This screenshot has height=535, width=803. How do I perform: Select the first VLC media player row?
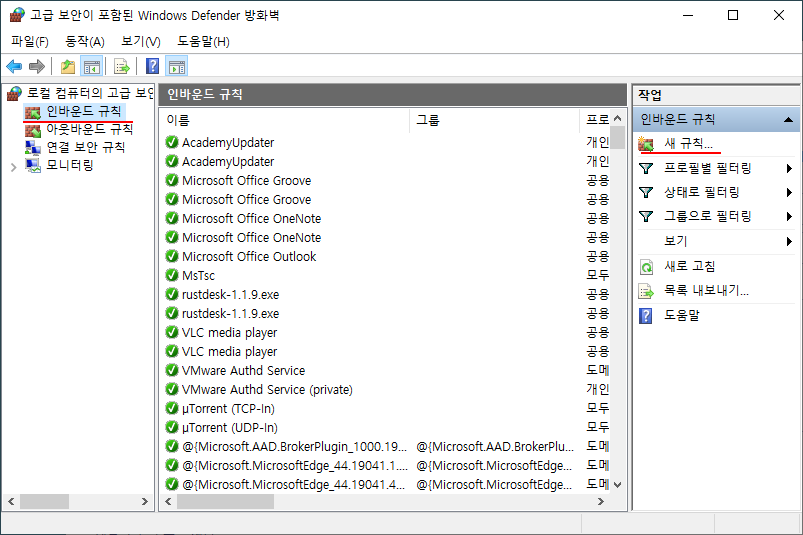[x=387, y=332]
